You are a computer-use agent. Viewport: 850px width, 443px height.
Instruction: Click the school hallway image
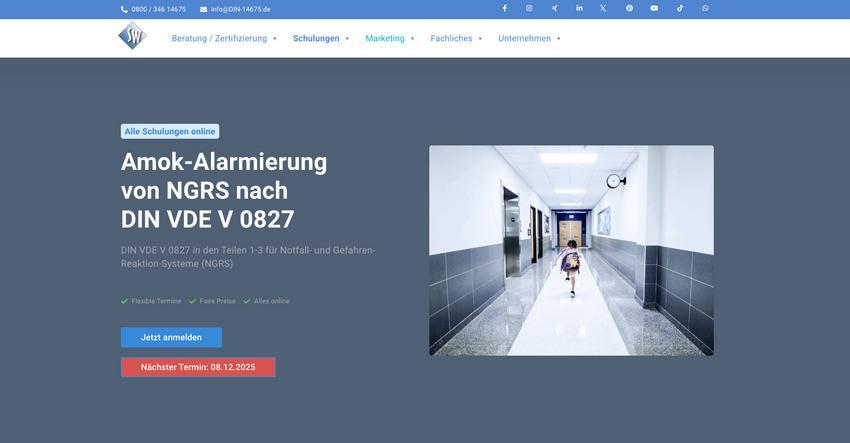click(571, 251)
